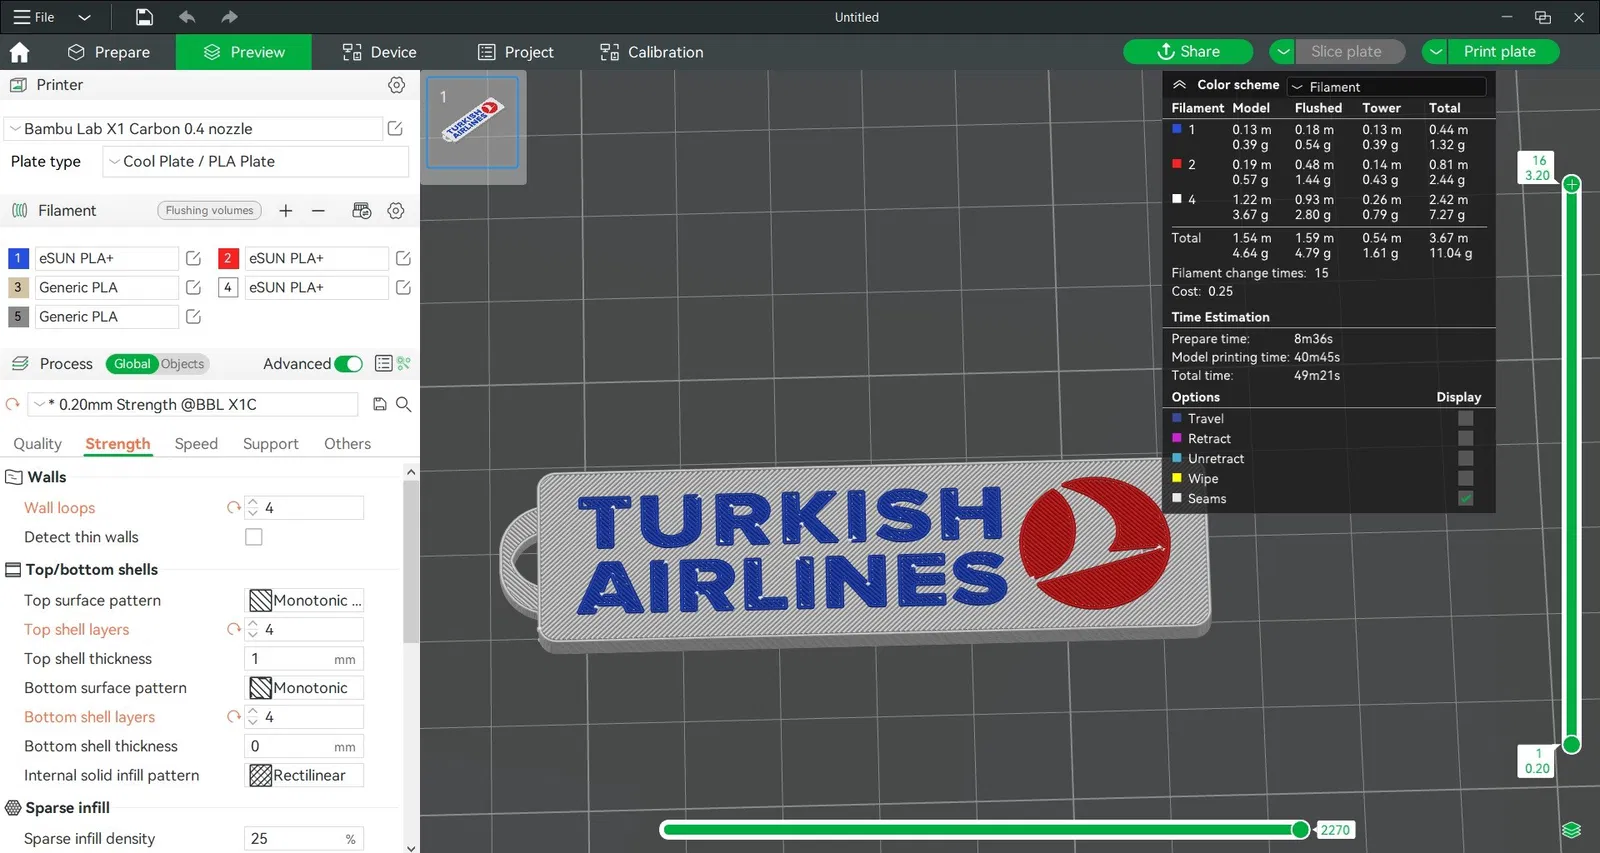Click the red filament 2 color swatch

(x=228, y=258)
